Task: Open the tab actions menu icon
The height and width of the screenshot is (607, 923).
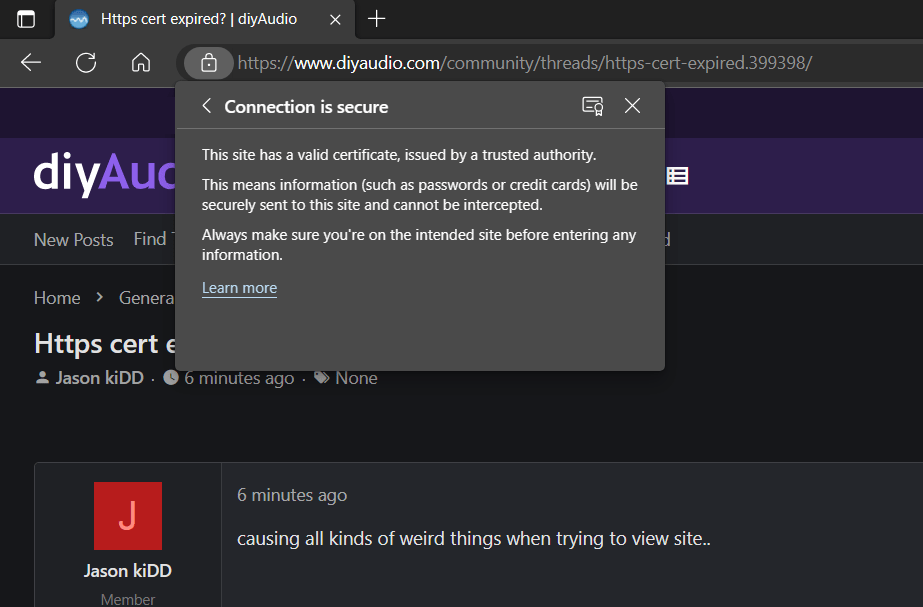Action: pyautogui.click(x=26, y=19)
